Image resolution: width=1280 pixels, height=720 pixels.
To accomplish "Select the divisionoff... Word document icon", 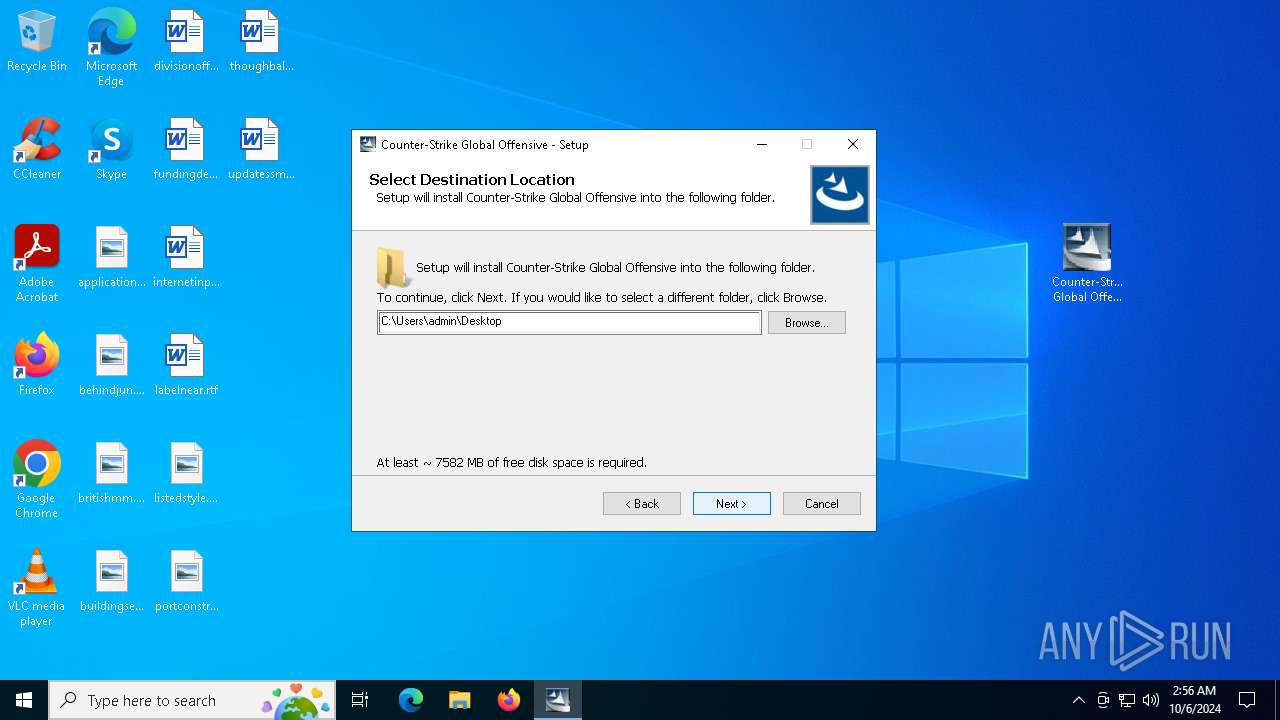I will coord(186,42).
